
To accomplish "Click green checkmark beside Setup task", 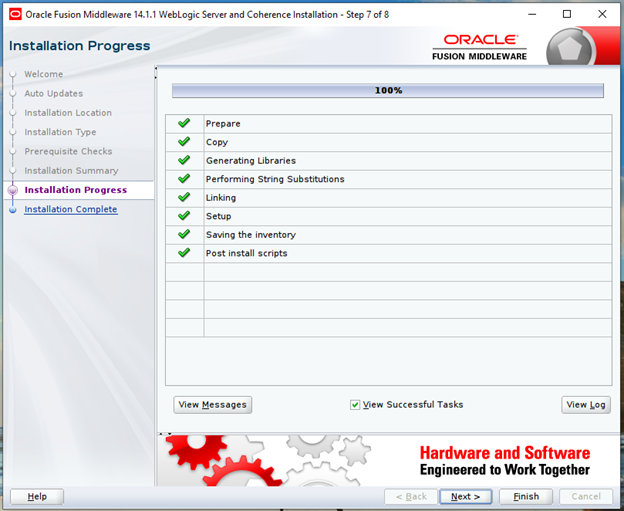I will tap(184, 216).
